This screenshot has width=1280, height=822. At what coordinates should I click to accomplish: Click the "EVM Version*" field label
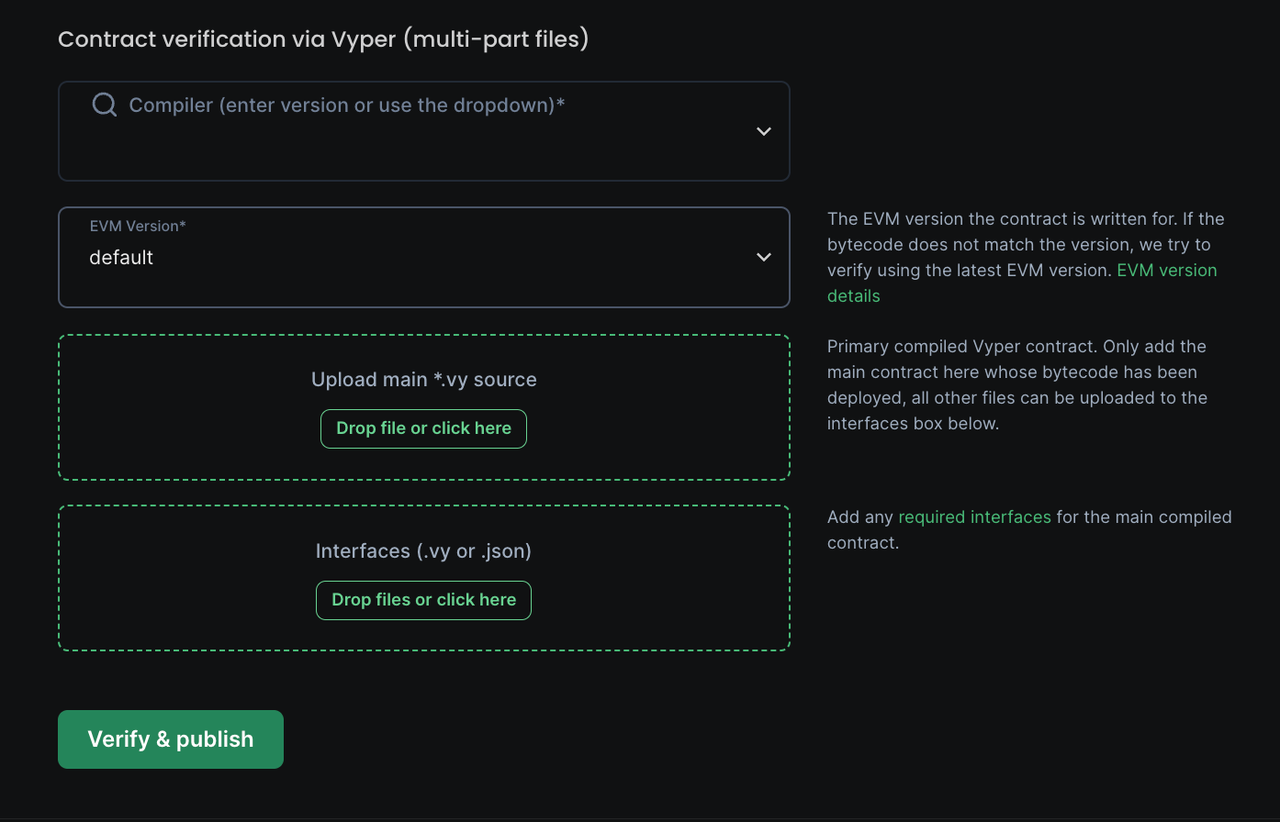138,226
